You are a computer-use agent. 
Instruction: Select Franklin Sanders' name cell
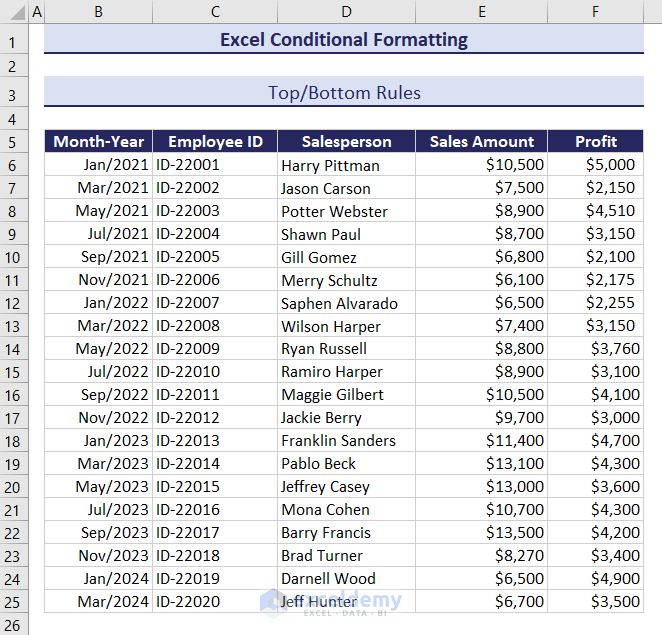pos(346,441)
